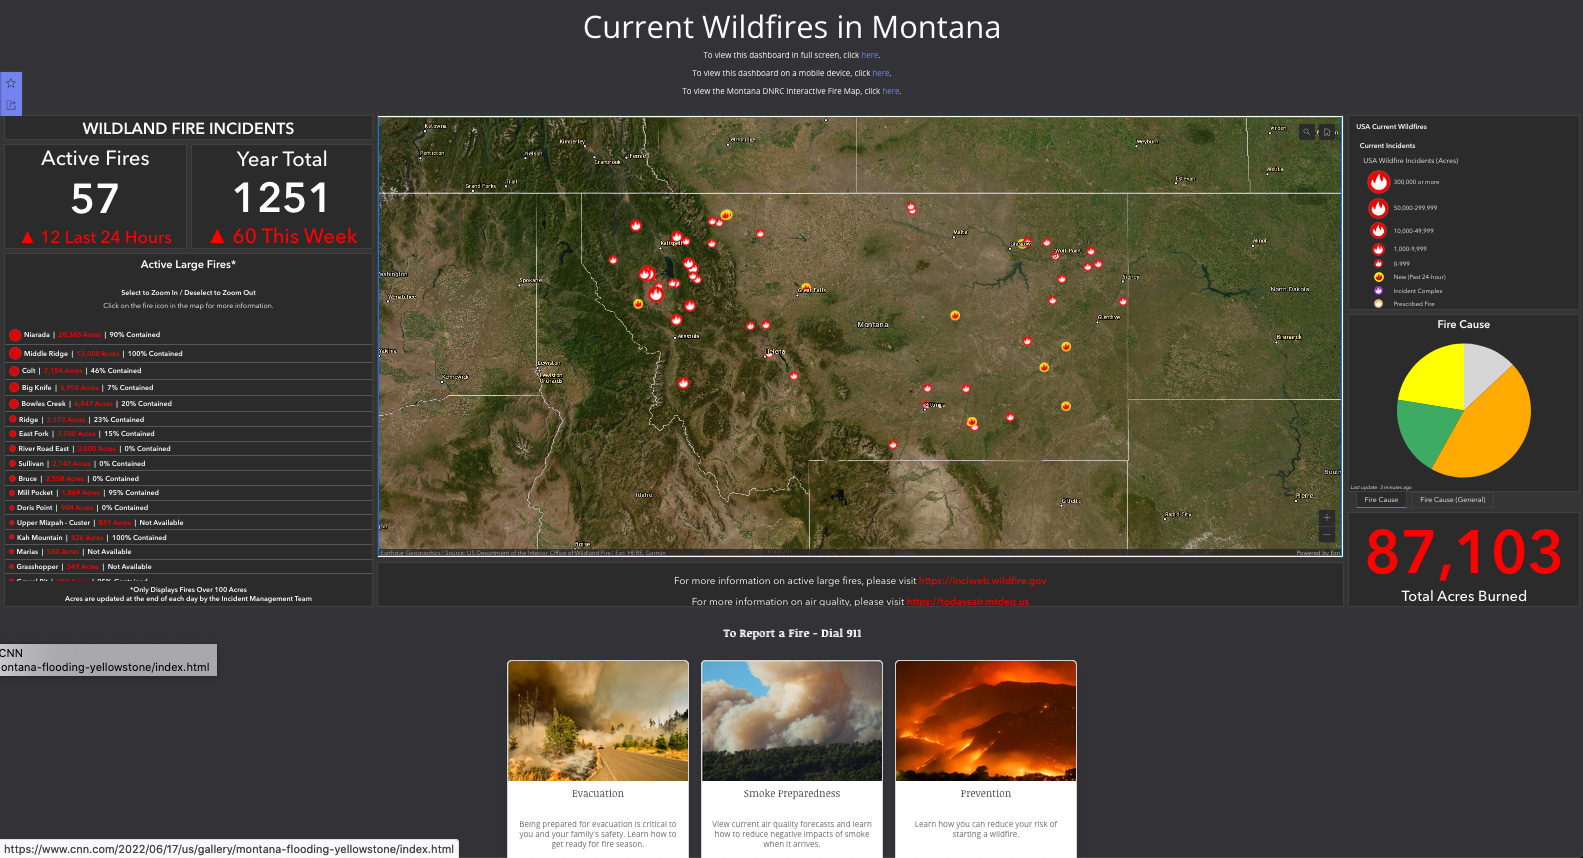Click the yellow fire marker north of Kalispell range
The width and height of the screenshot is (1583, 858).
tap(726, 214)
